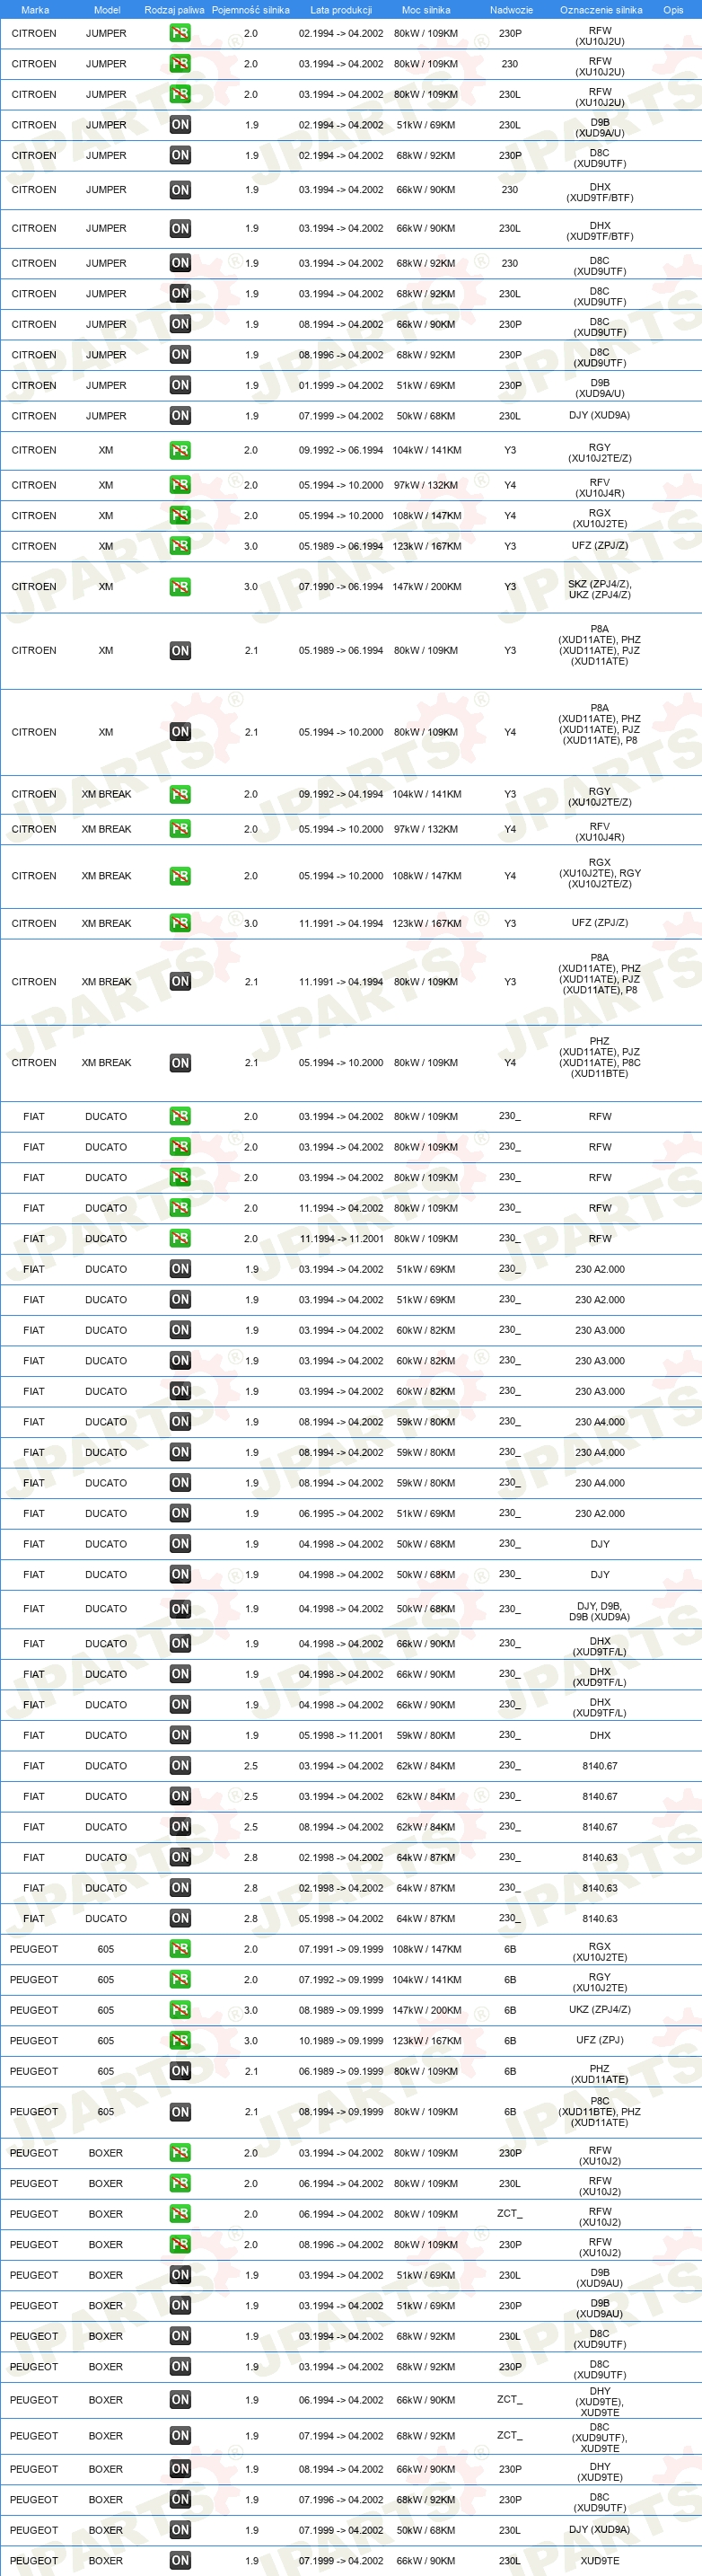The width and height of the screenshot is (702, 2576).
Task: Select petrol icon in Citroen XM Break 3.0 row
Action: tap(180, 923)
